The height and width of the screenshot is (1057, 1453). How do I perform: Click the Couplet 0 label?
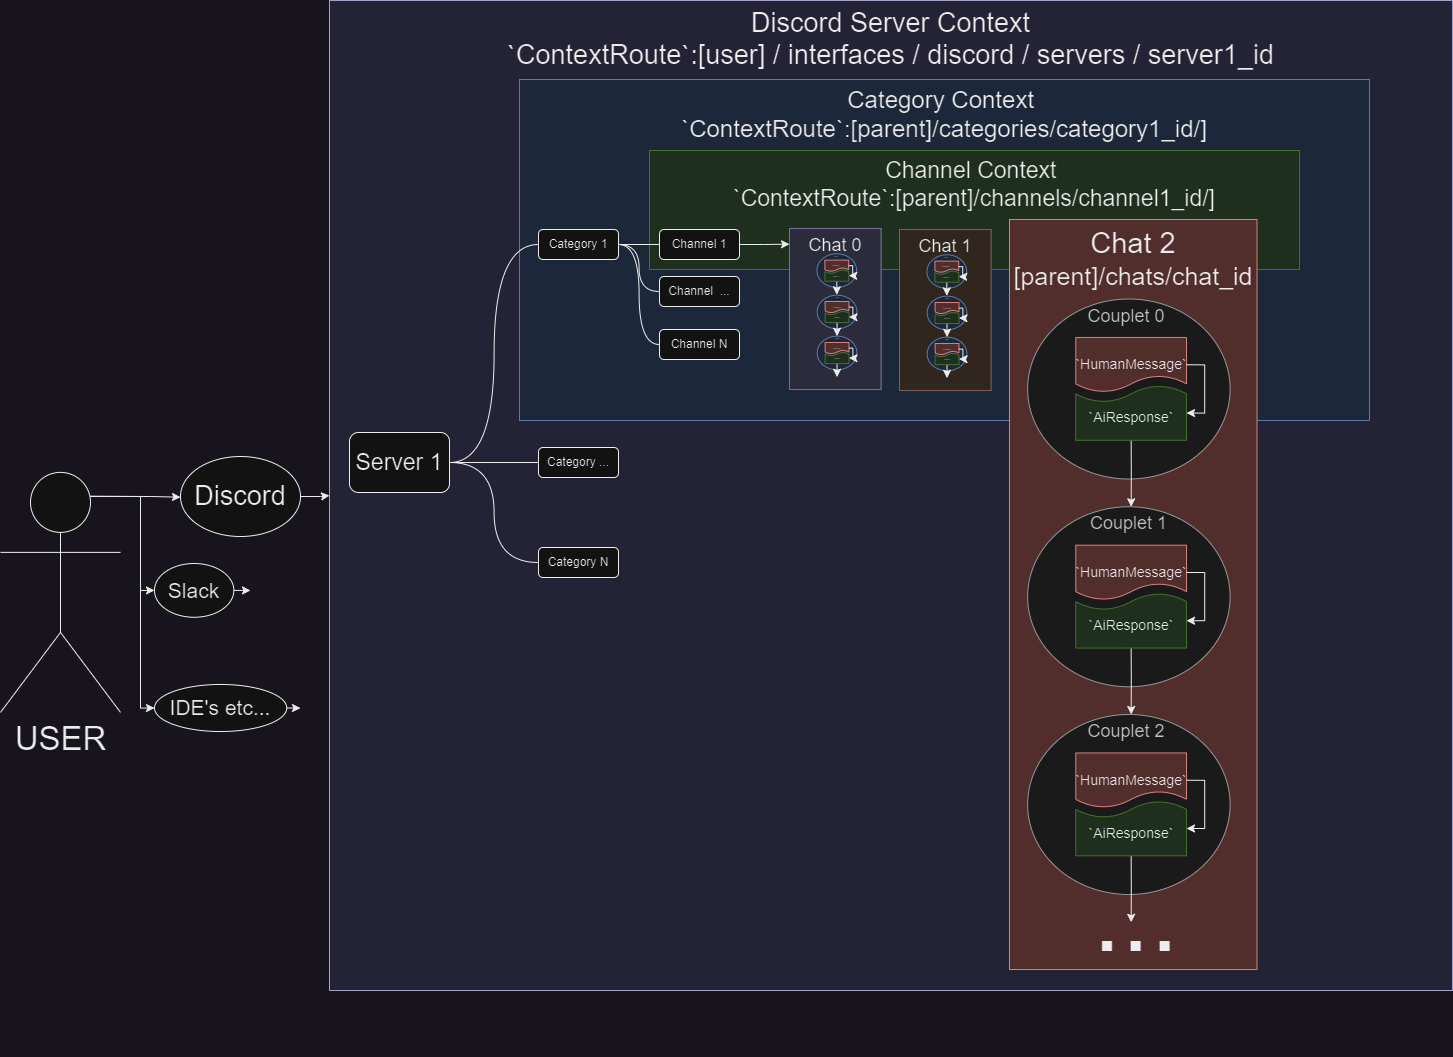click(x=1126, y=316)
